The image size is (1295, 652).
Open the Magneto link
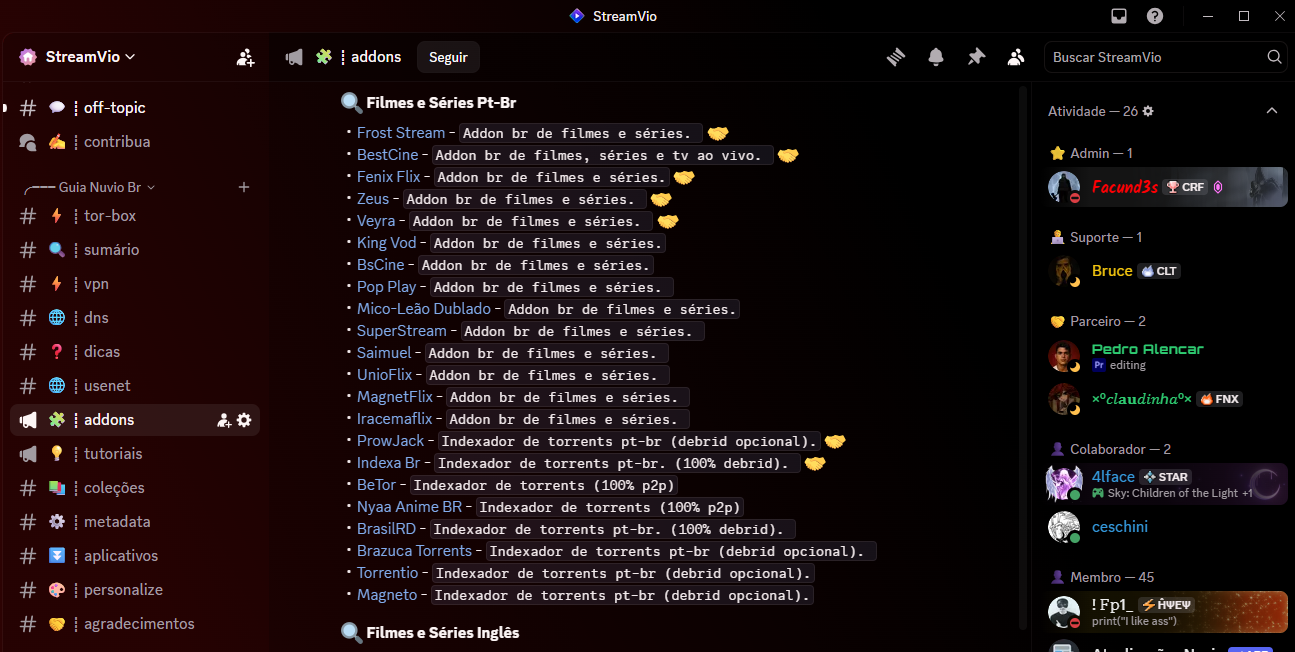(387, 595)
